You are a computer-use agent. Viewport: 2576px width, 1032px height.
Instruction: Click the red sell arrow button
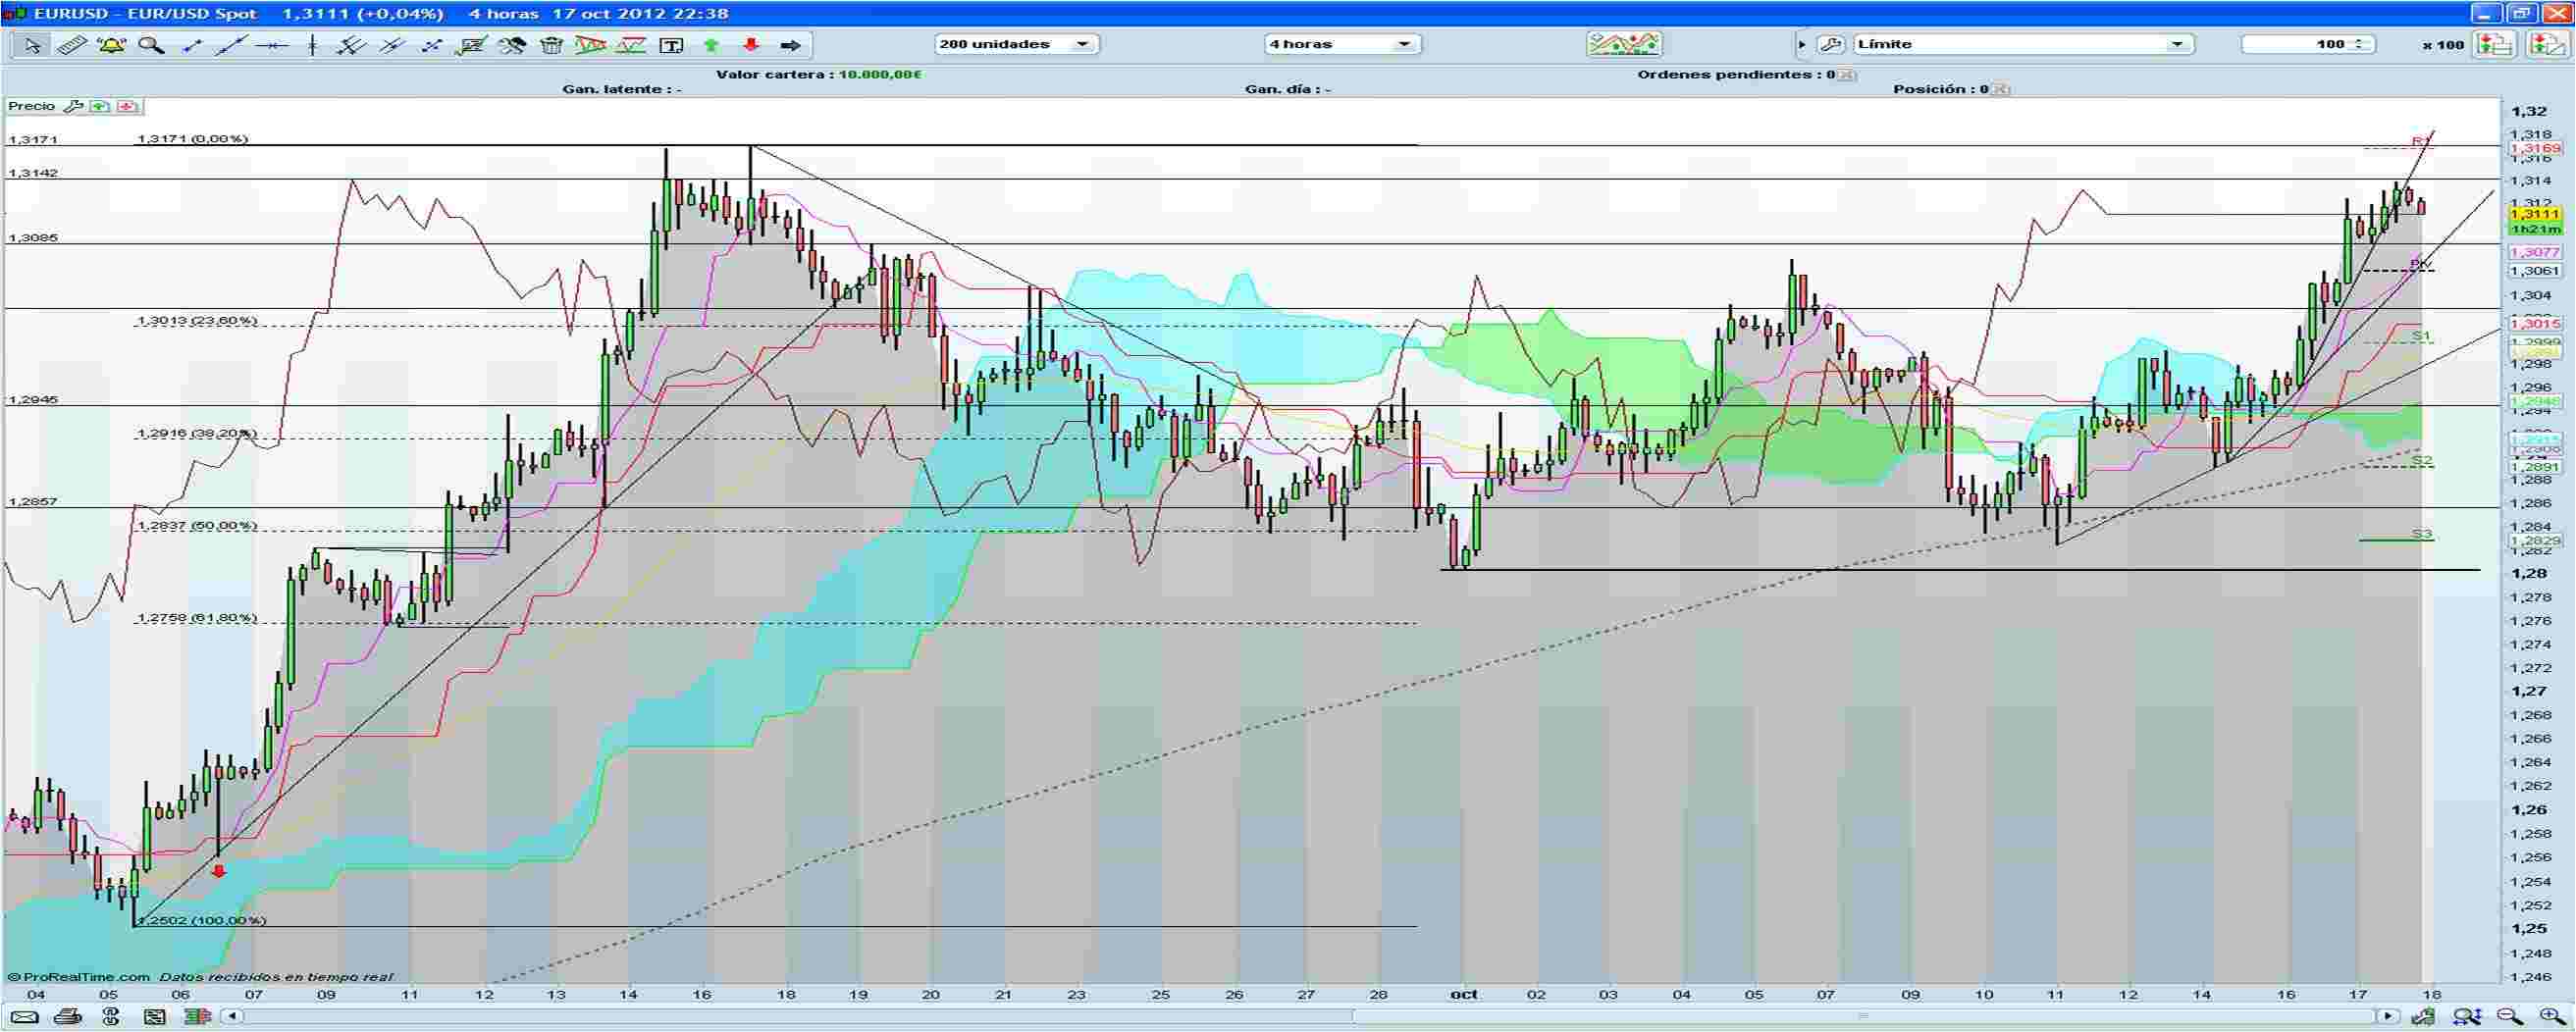(753, 44)
